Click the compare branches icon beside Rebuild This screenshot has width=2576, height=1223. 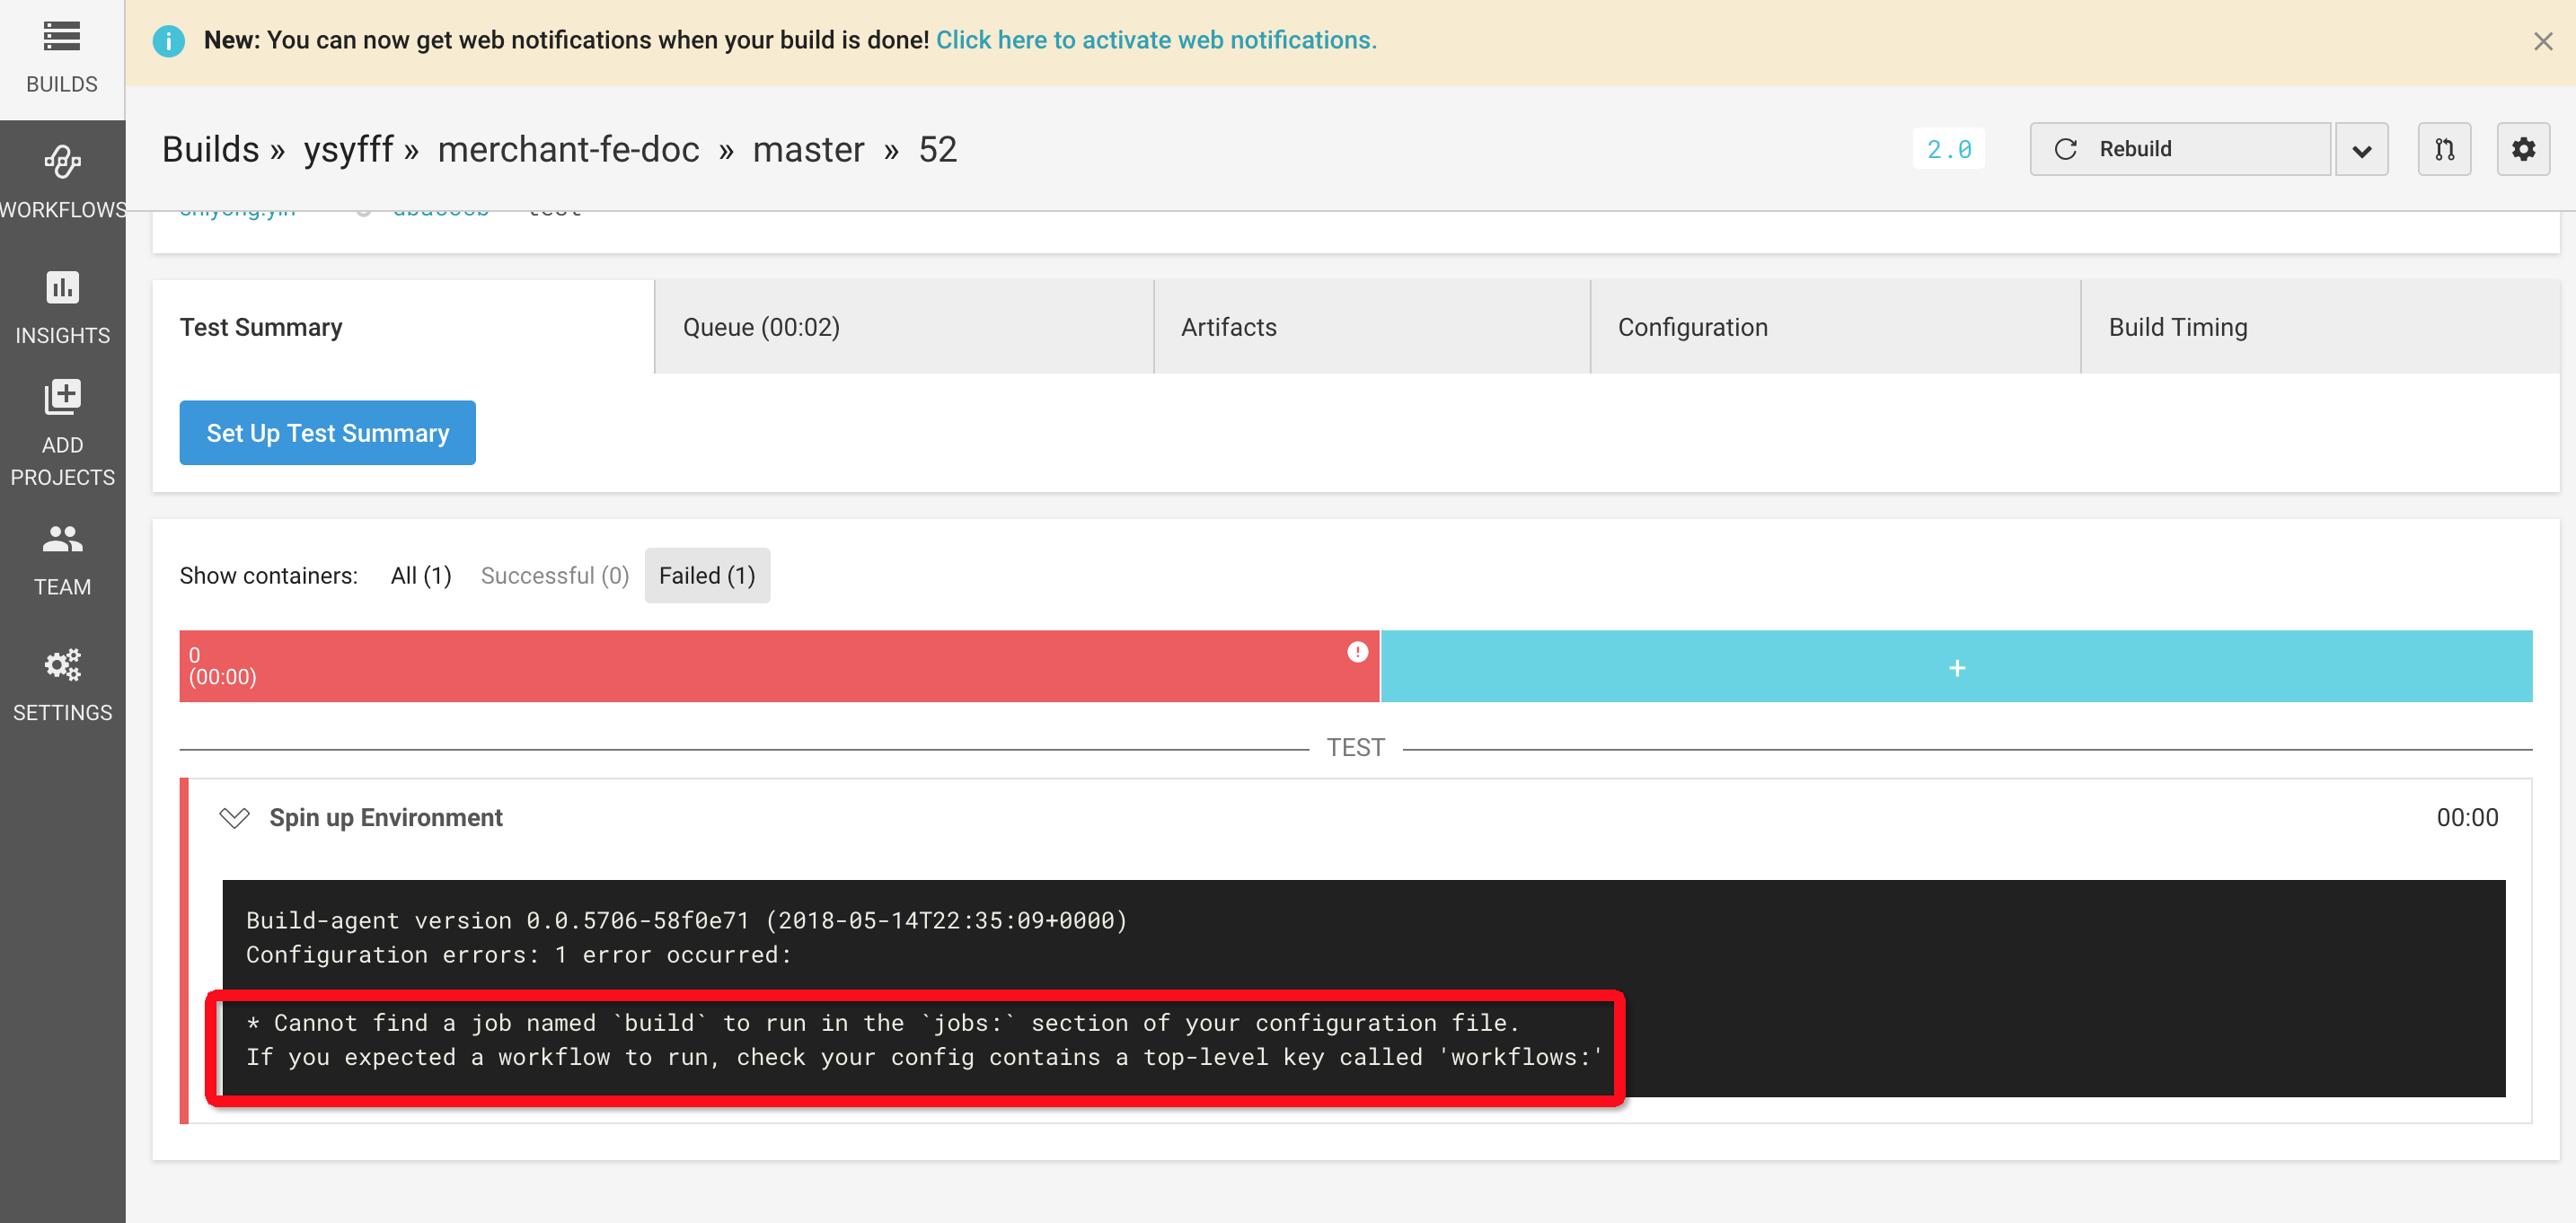pyautogui.click(x=2444, y=148)
